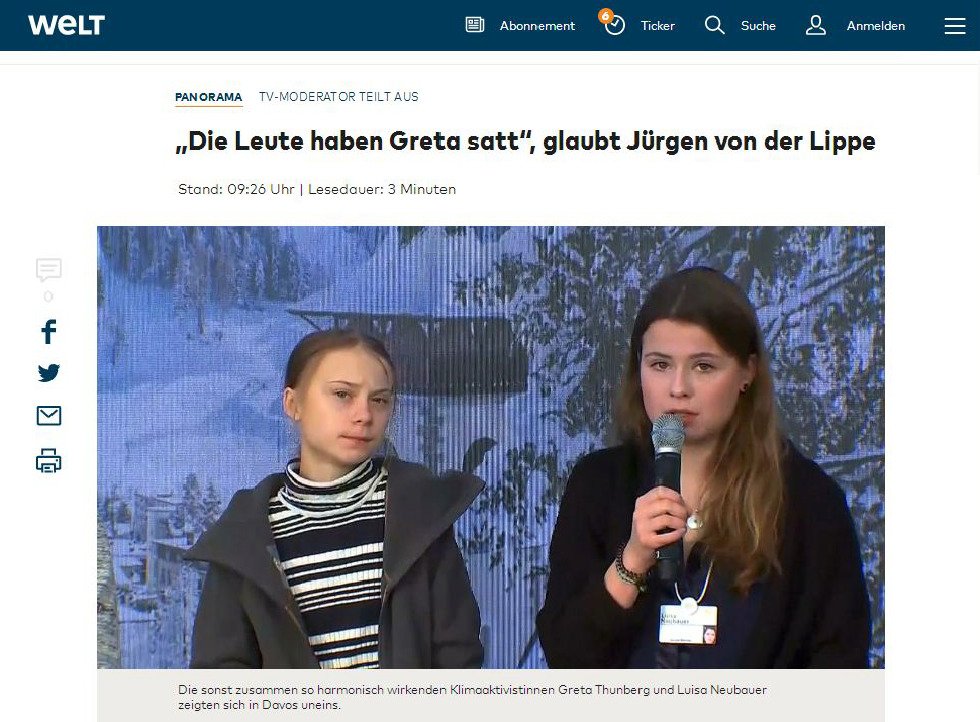Click the WELT logo
This screenshot has height=722, width=980.
[66, 25]
